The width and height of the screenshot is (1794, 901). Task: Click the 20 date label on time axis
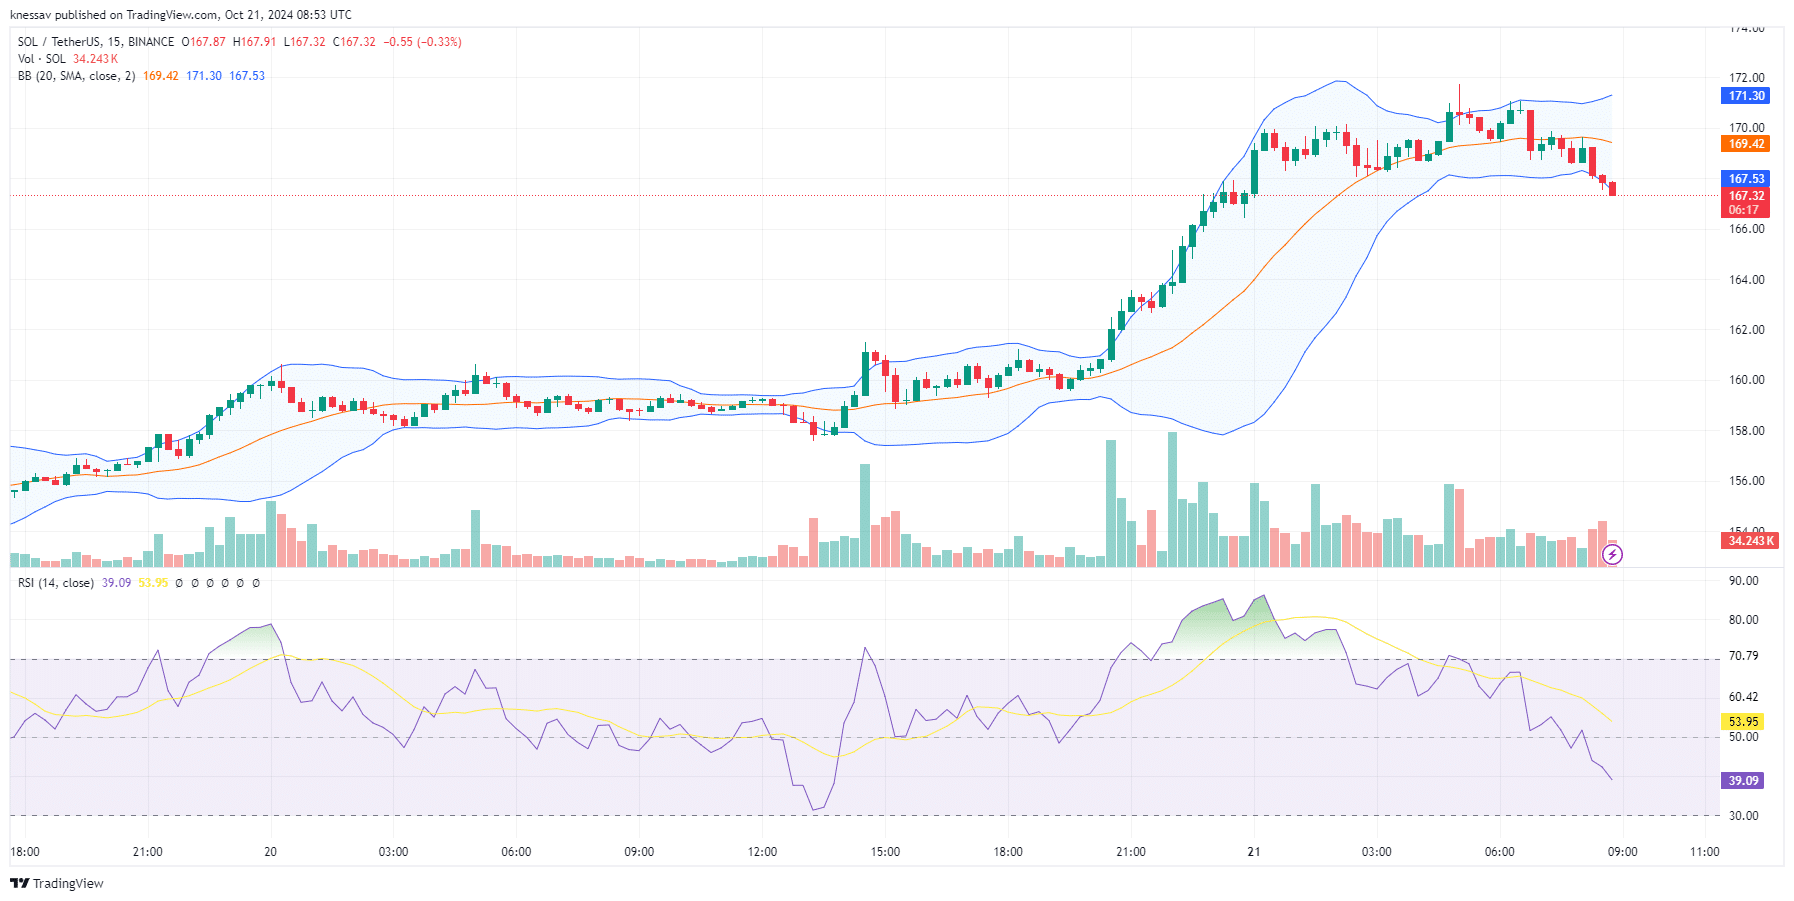click(270, 852)
